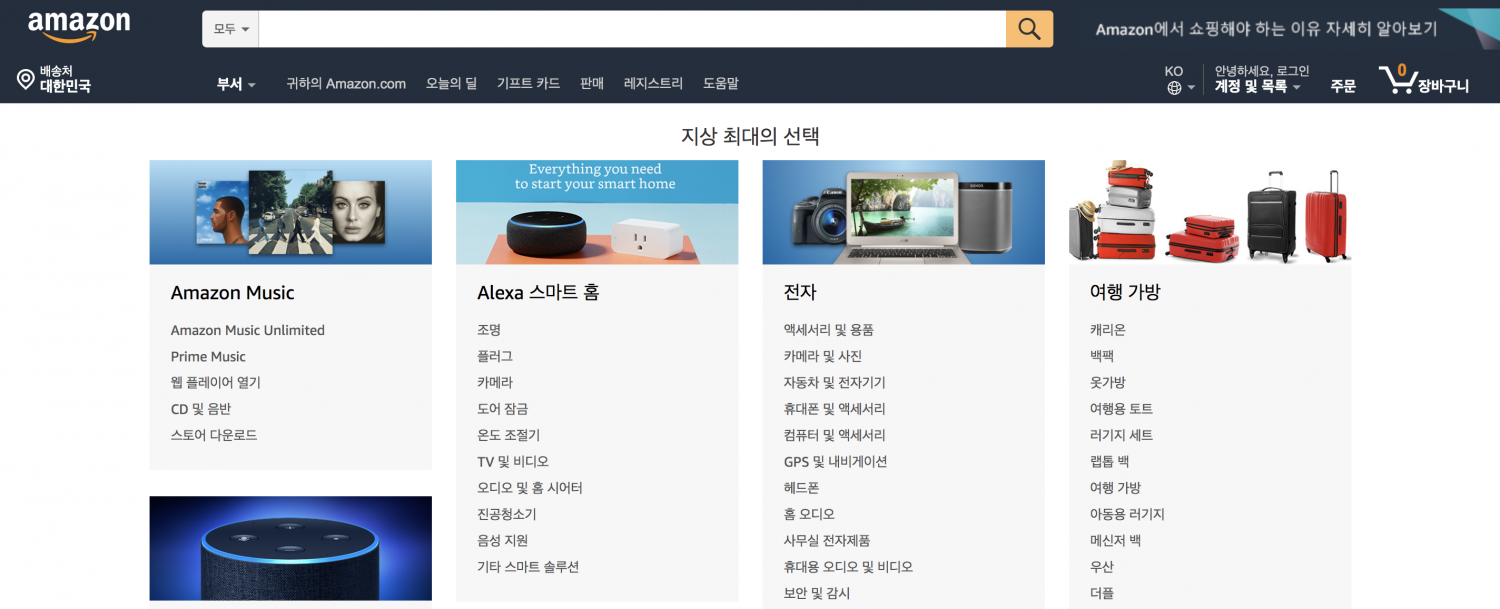Click the globe language icon
Image resolution: width=1500 pixels, height=609 pixels.
point(1175,88)
